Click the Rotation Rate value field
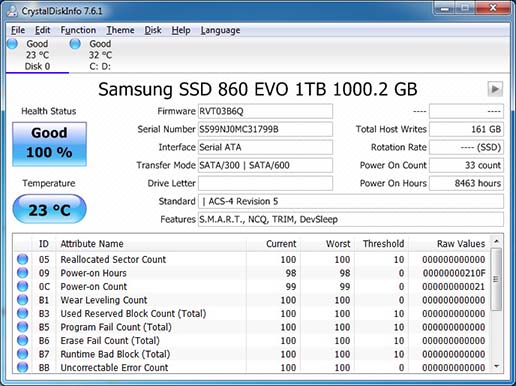This screenshot has width=516, height=386. point(466,147)
